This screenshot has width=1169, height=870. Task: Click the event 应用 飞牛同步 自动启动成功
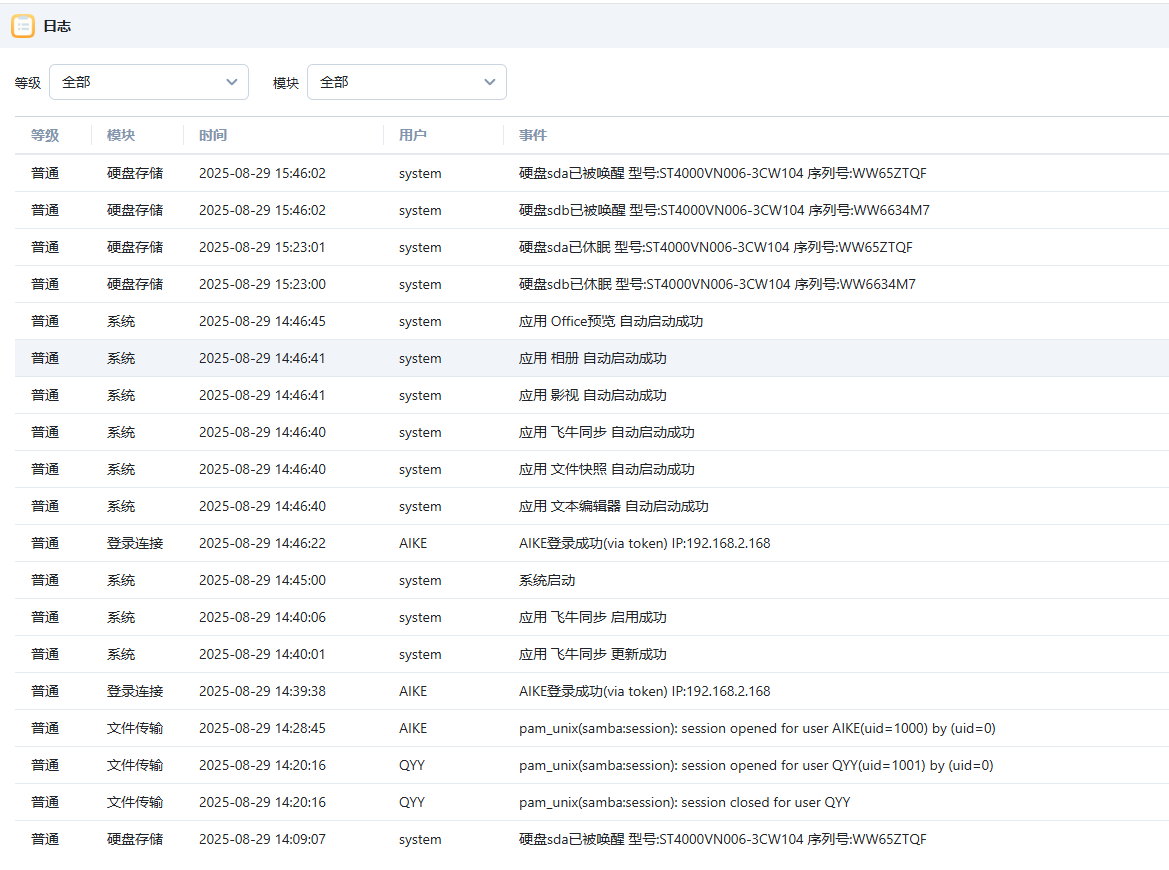point(607,432)
